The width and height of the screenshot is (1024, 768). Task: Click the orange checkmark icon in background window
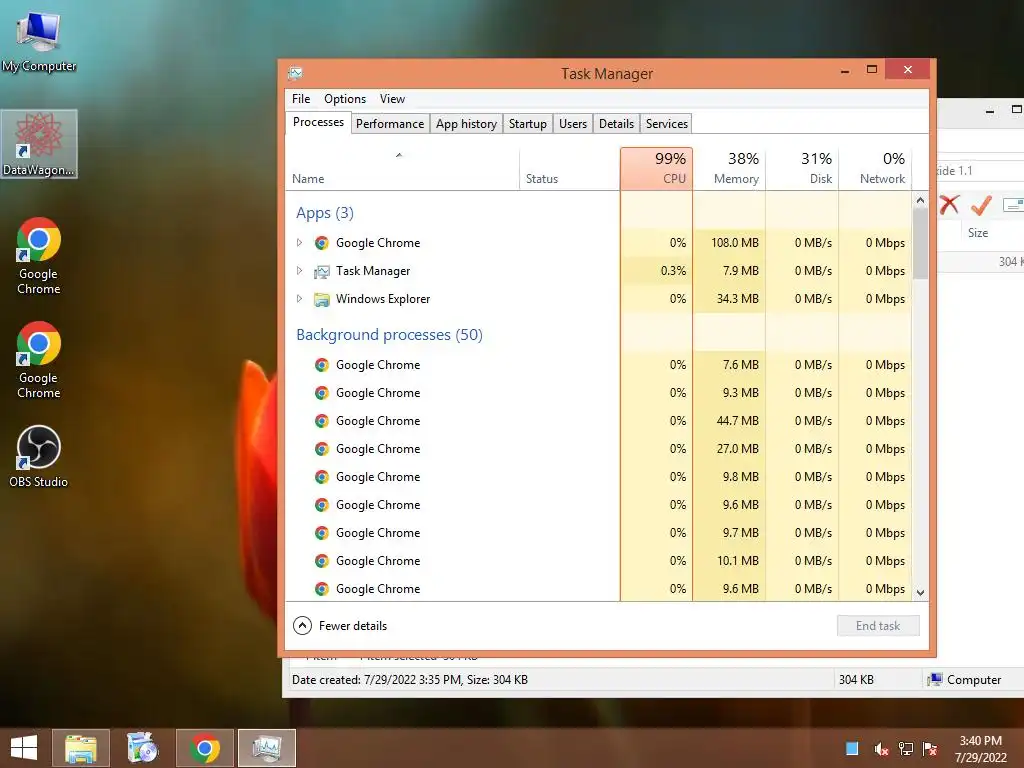click(x=981, y=205)
